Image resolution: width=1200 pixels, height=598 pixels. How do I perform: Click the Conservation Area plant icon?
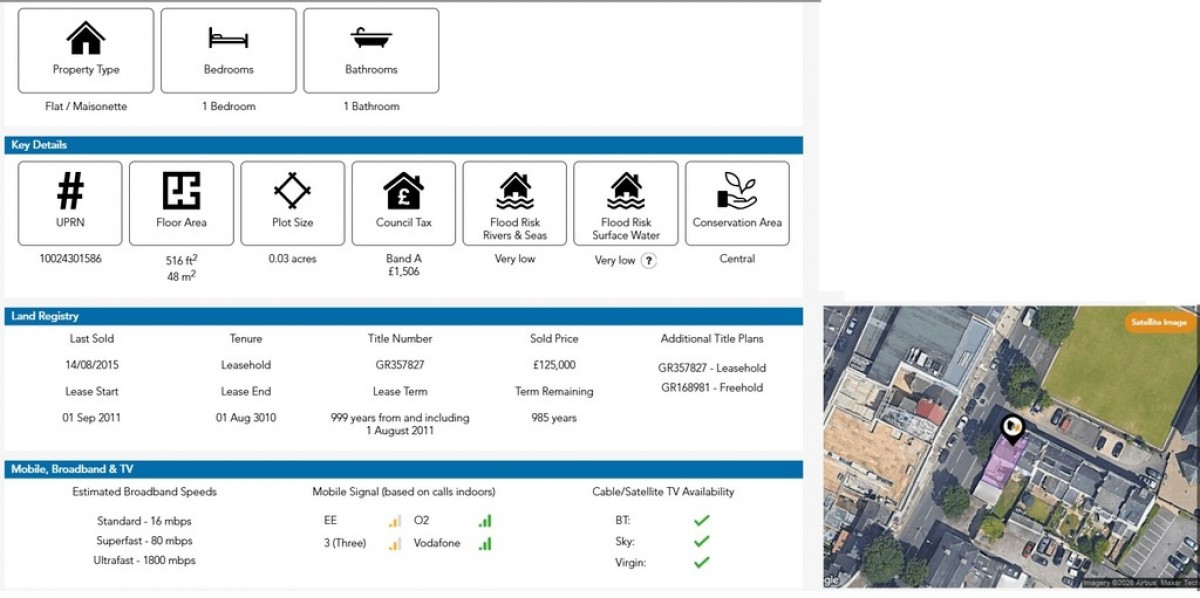(x=737, y=190)
